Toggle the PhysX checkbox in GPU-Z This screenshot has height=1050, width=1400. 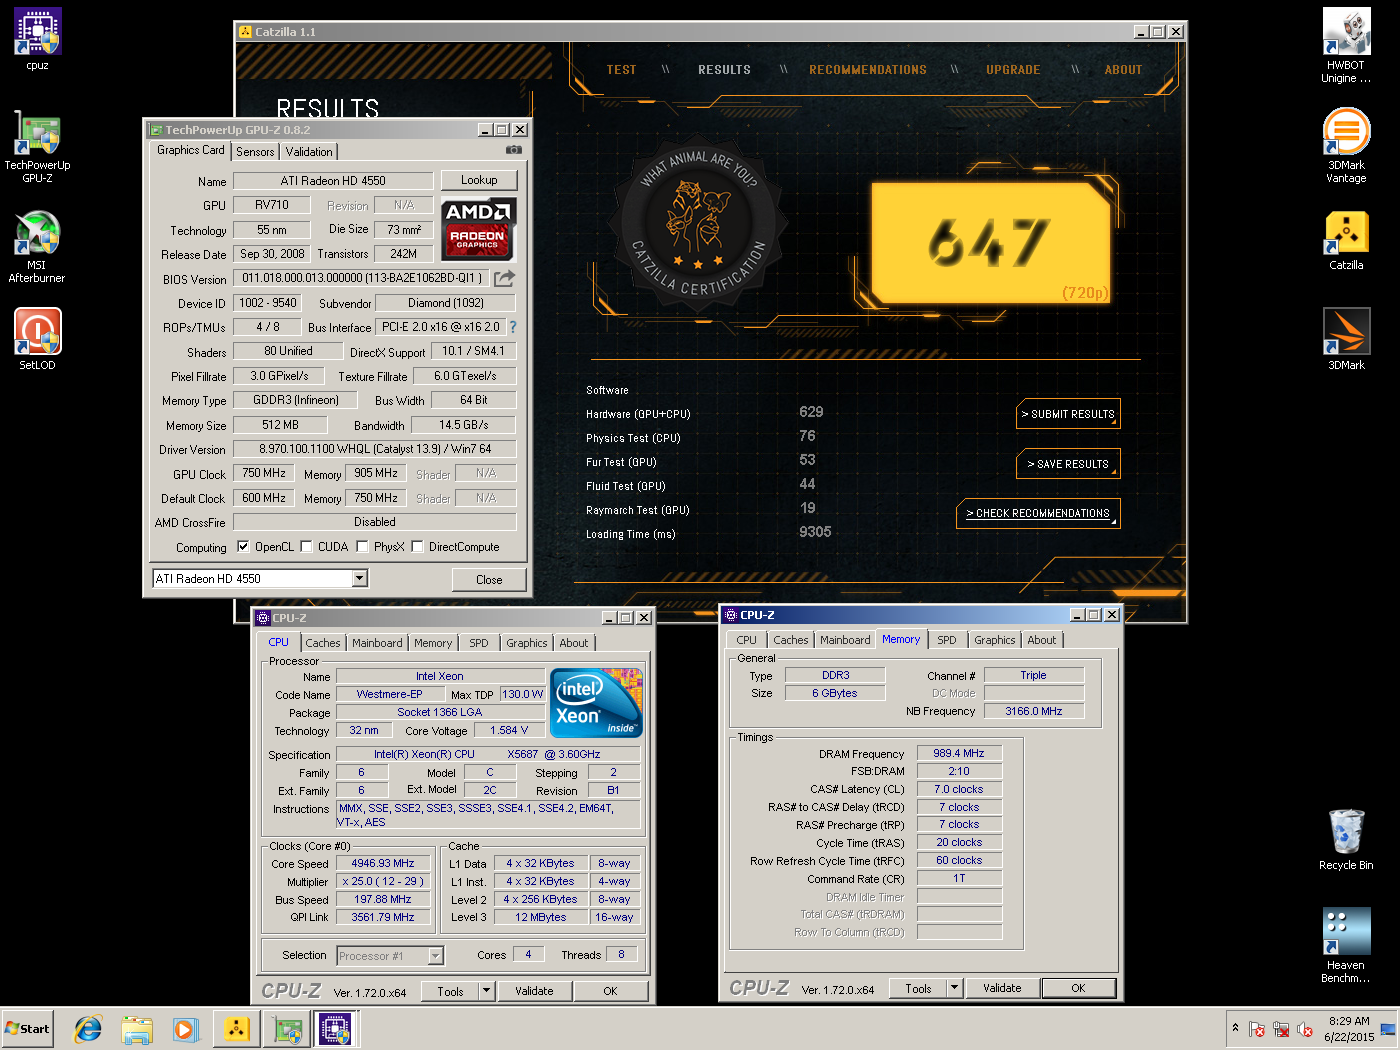coord(362,547)
